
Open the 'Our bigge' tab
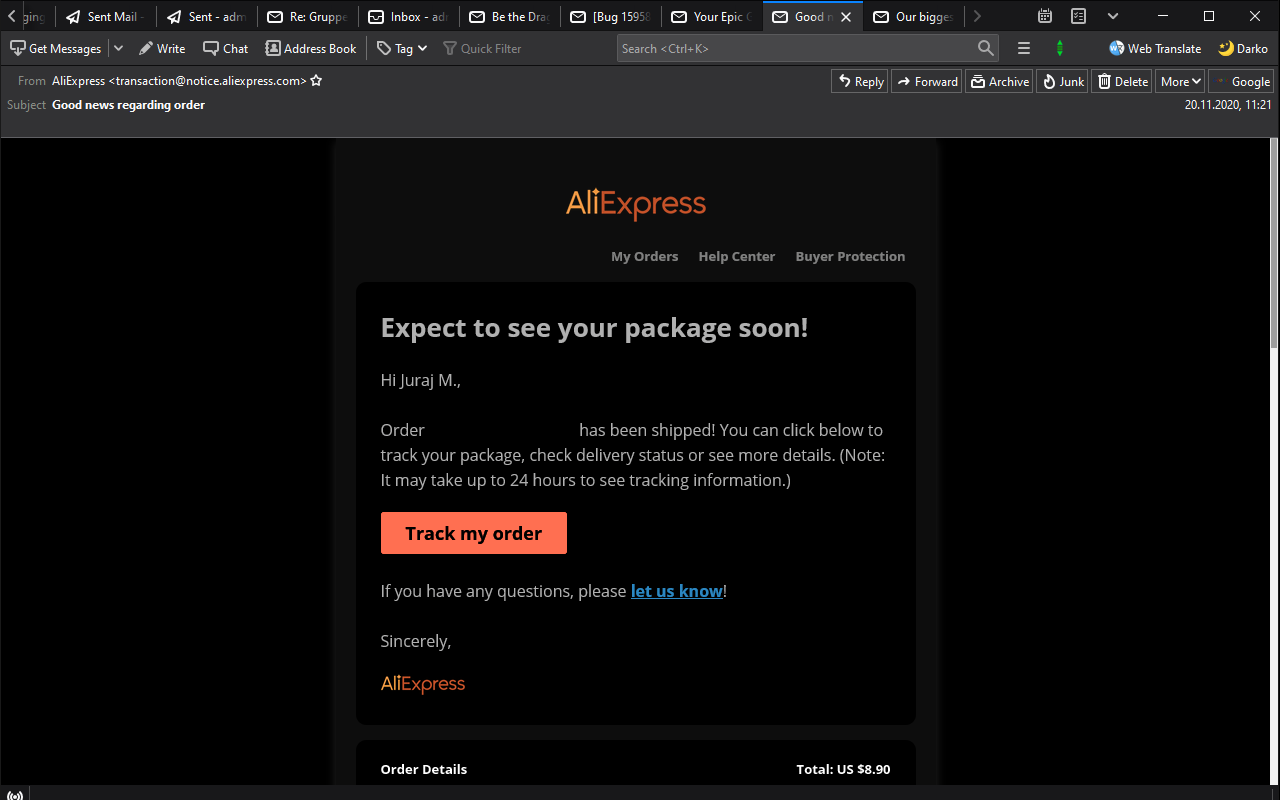click(x=914, y=17)
